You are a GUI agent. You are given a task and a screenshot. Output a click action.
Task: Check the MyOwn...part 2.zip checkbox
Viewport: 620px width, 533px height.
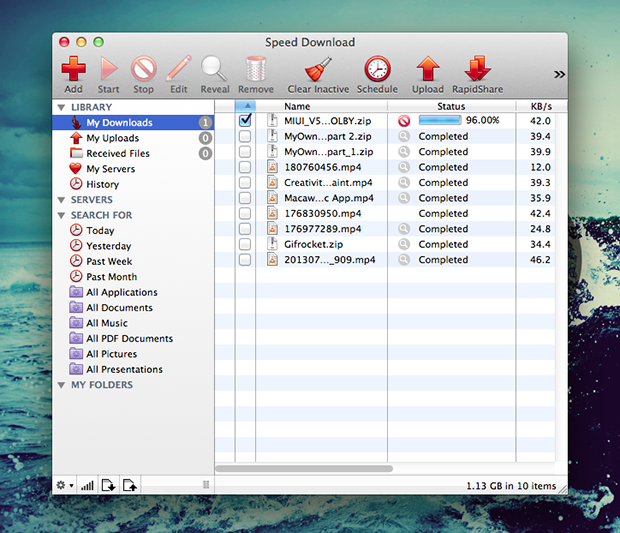point(245,136)
